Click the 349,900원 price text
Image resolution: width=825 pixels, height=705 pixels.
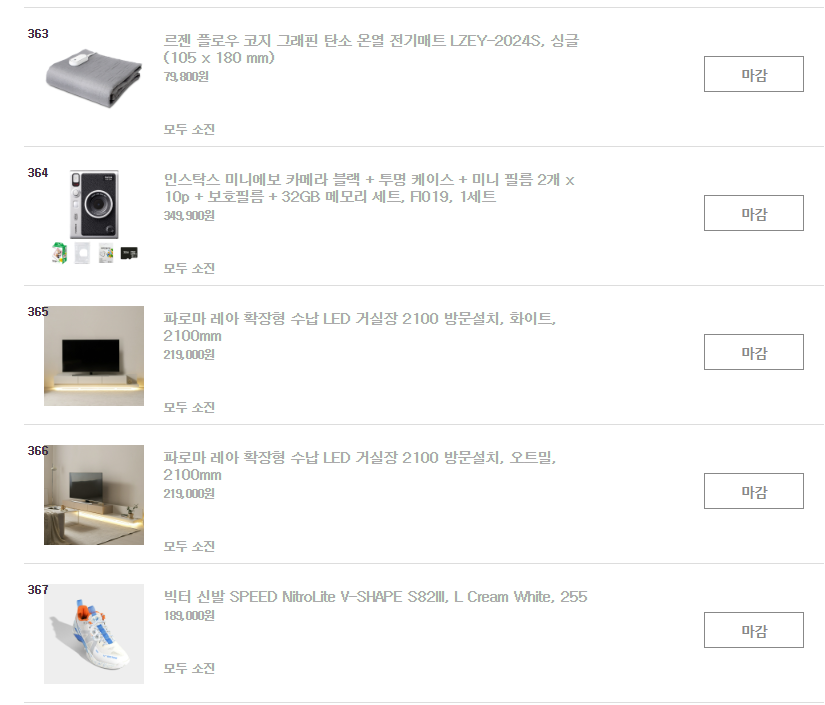click(x=189, y=216)
